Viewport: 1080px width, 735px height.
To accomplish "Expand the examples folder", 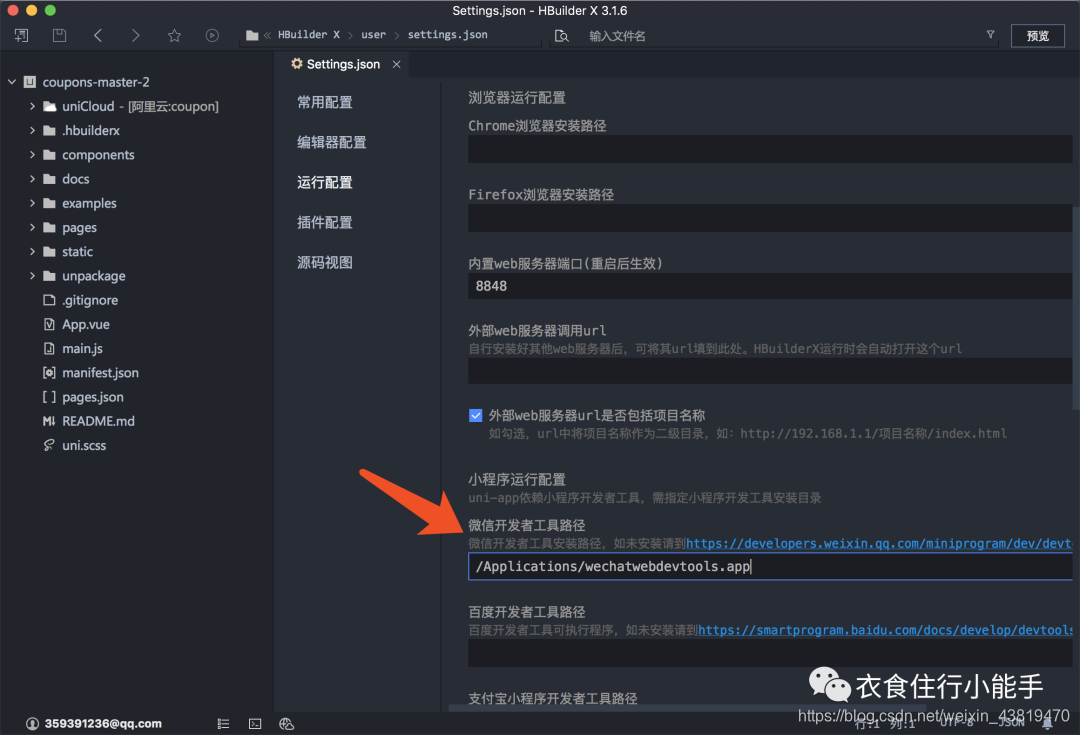I will click(32, 203).
